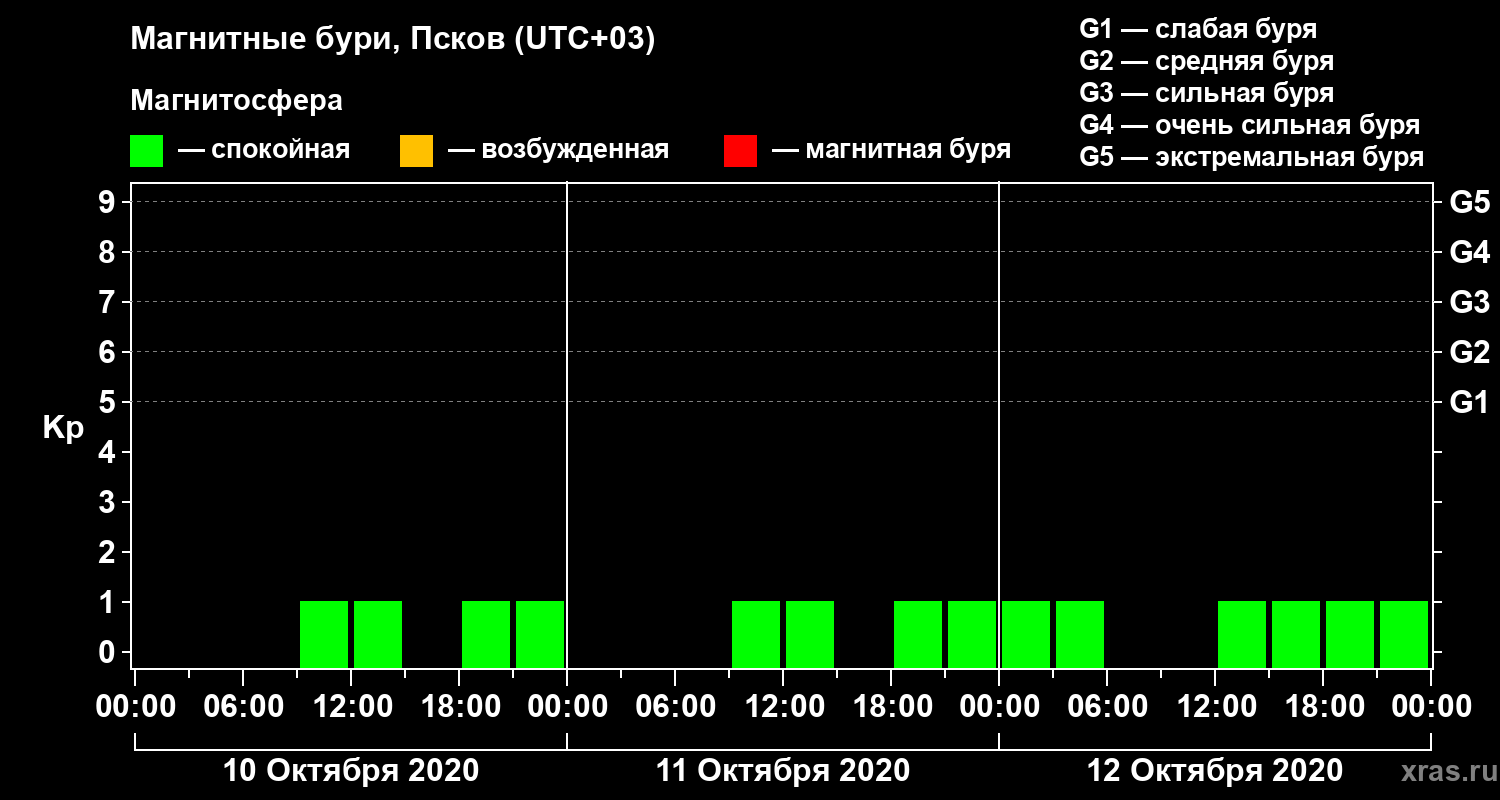This screenshot has width=1500, height=800.
Task: Click the 12:00 tick label for 11 October
Action: (783, 706)
